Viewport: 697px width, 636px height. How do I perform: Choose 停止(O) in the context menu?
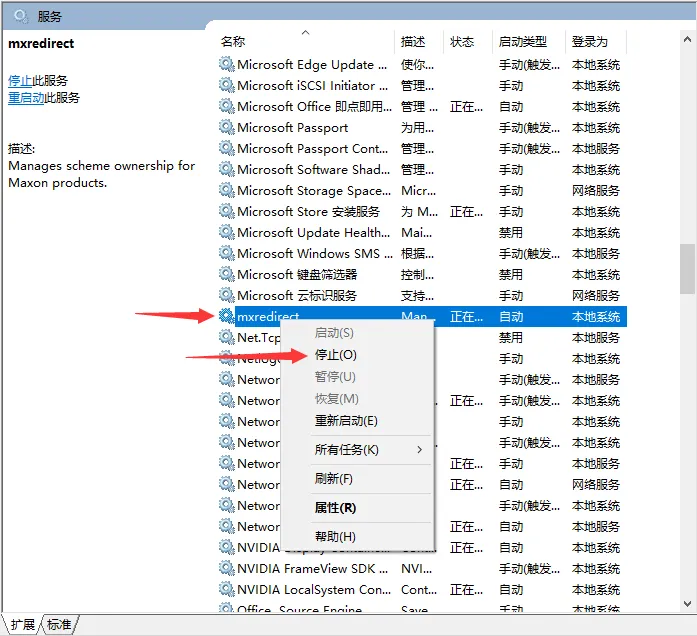pyautogui.click(x=336, y=355)
